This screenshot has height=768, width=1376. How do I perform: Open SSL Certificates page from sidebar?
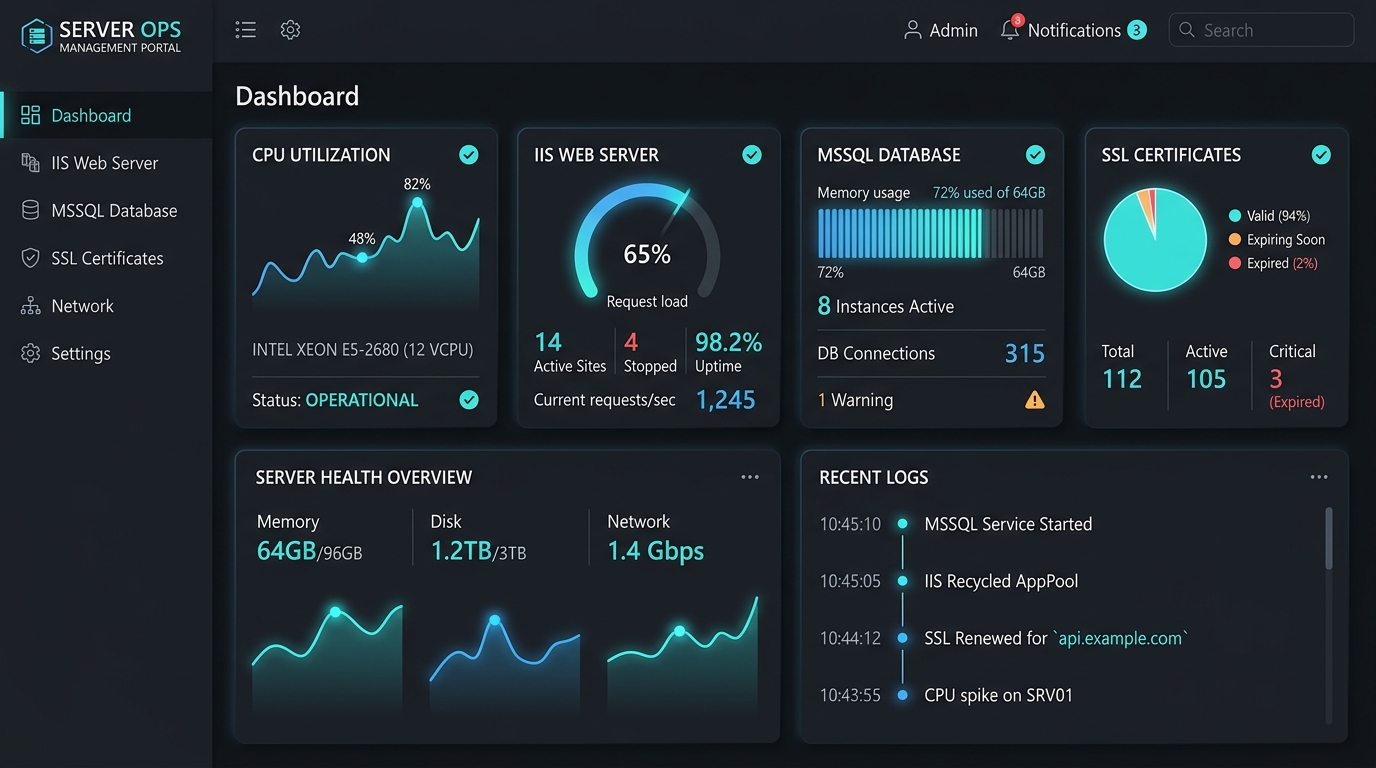106,258
